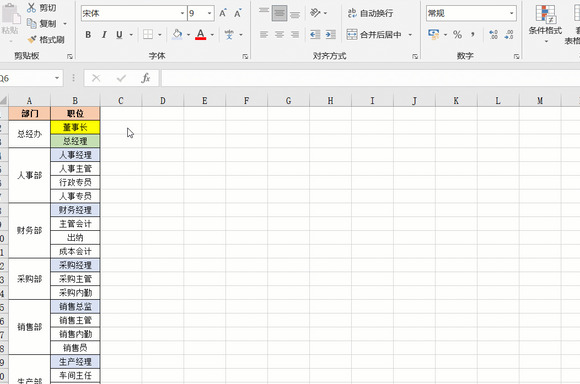Click the Accounting number format icon
Viewport: 580px width, 384px height.
pyautogui.click(x=434, y=34)
